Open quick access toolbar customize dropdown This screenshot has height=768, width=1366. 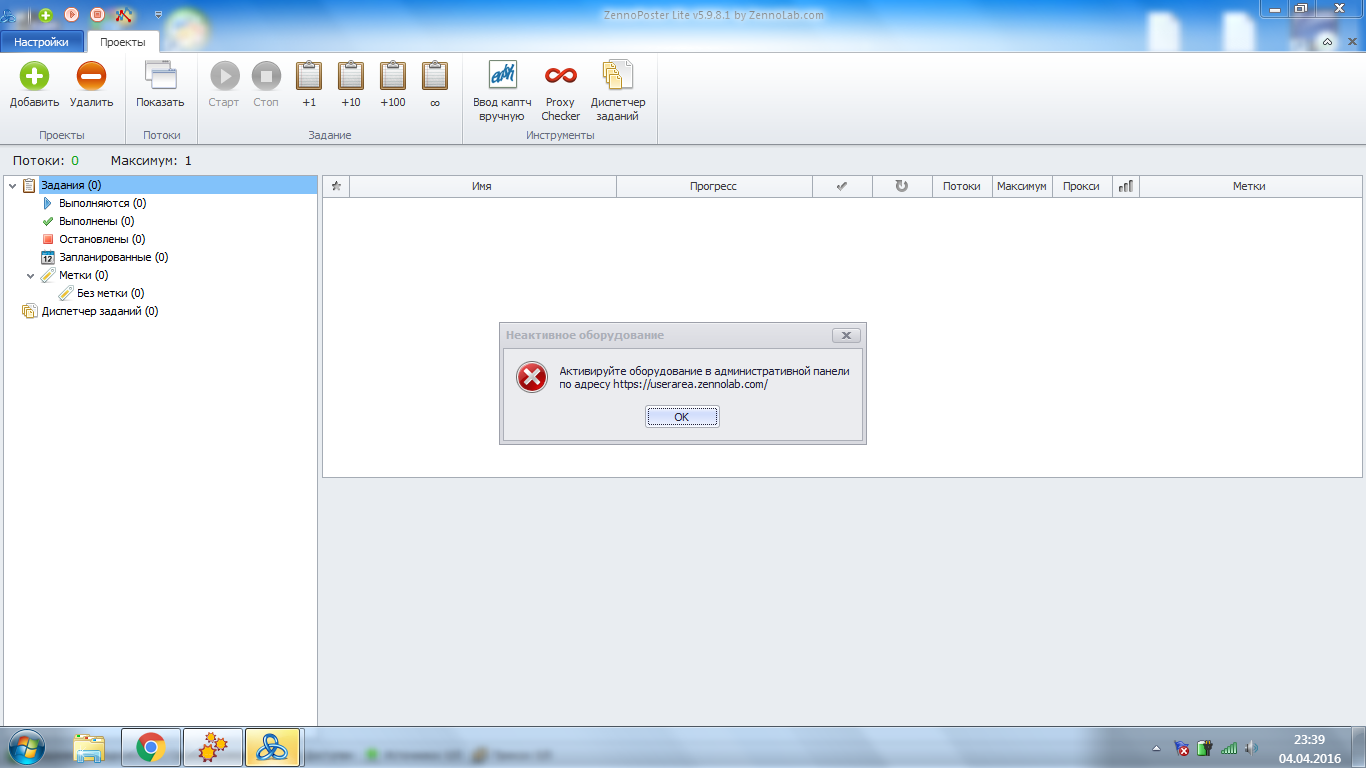pos(158,15)
